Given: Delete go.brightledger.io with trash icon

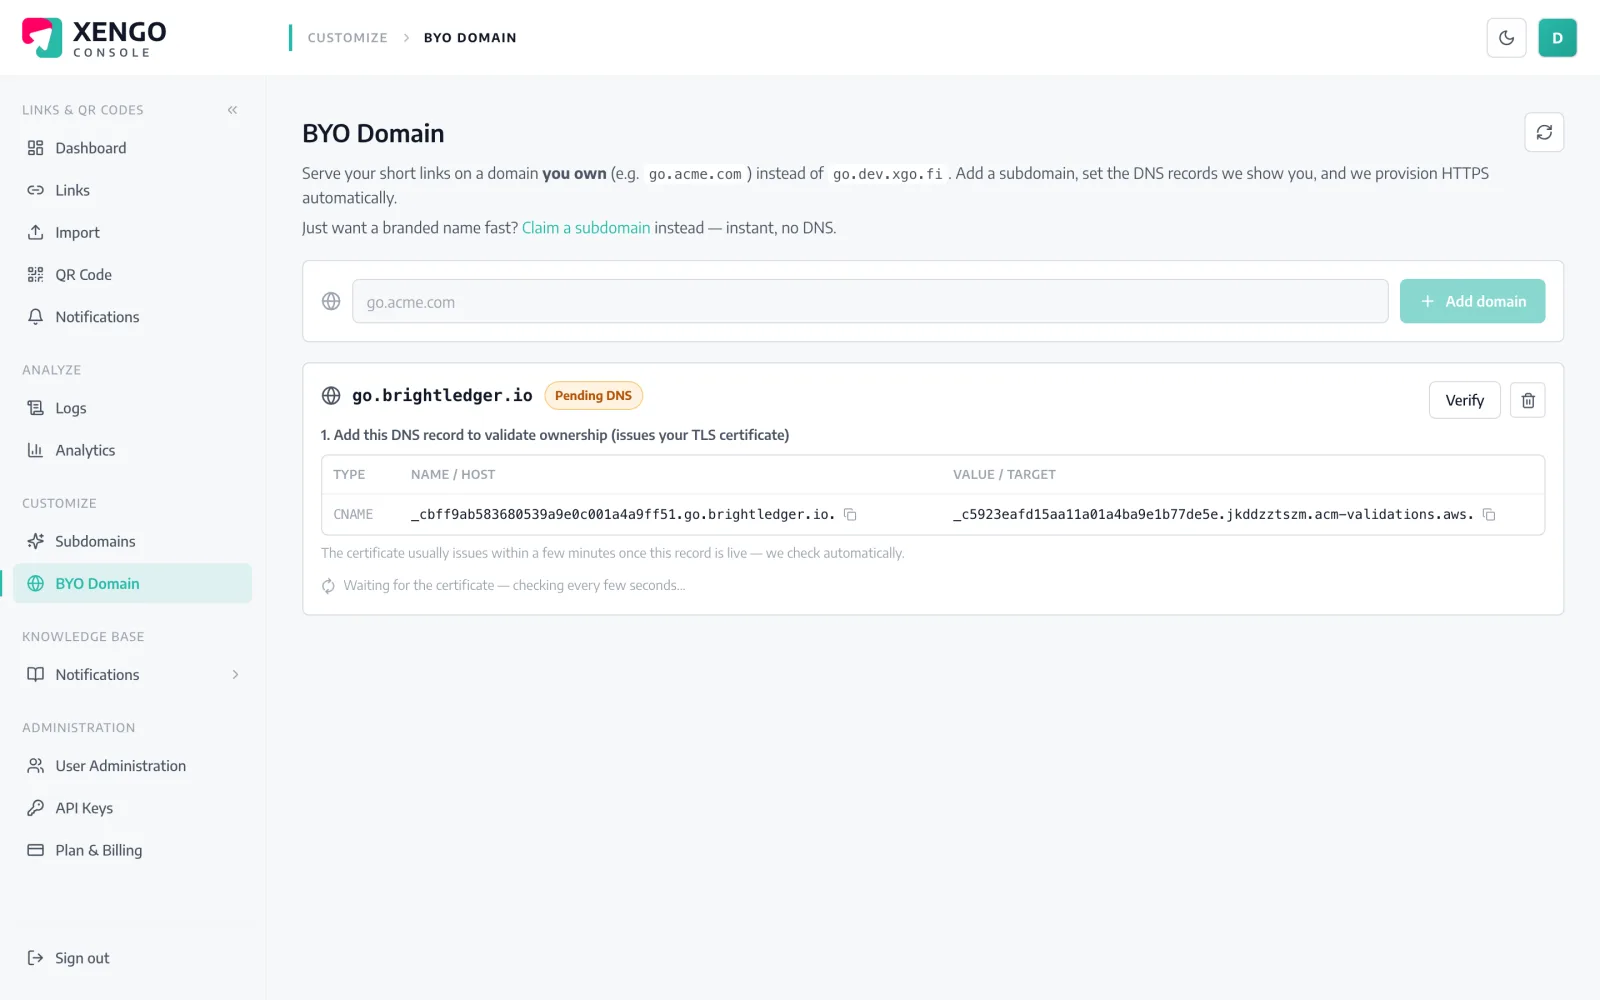Looking at the screenshot, I should coord(1527,400).
